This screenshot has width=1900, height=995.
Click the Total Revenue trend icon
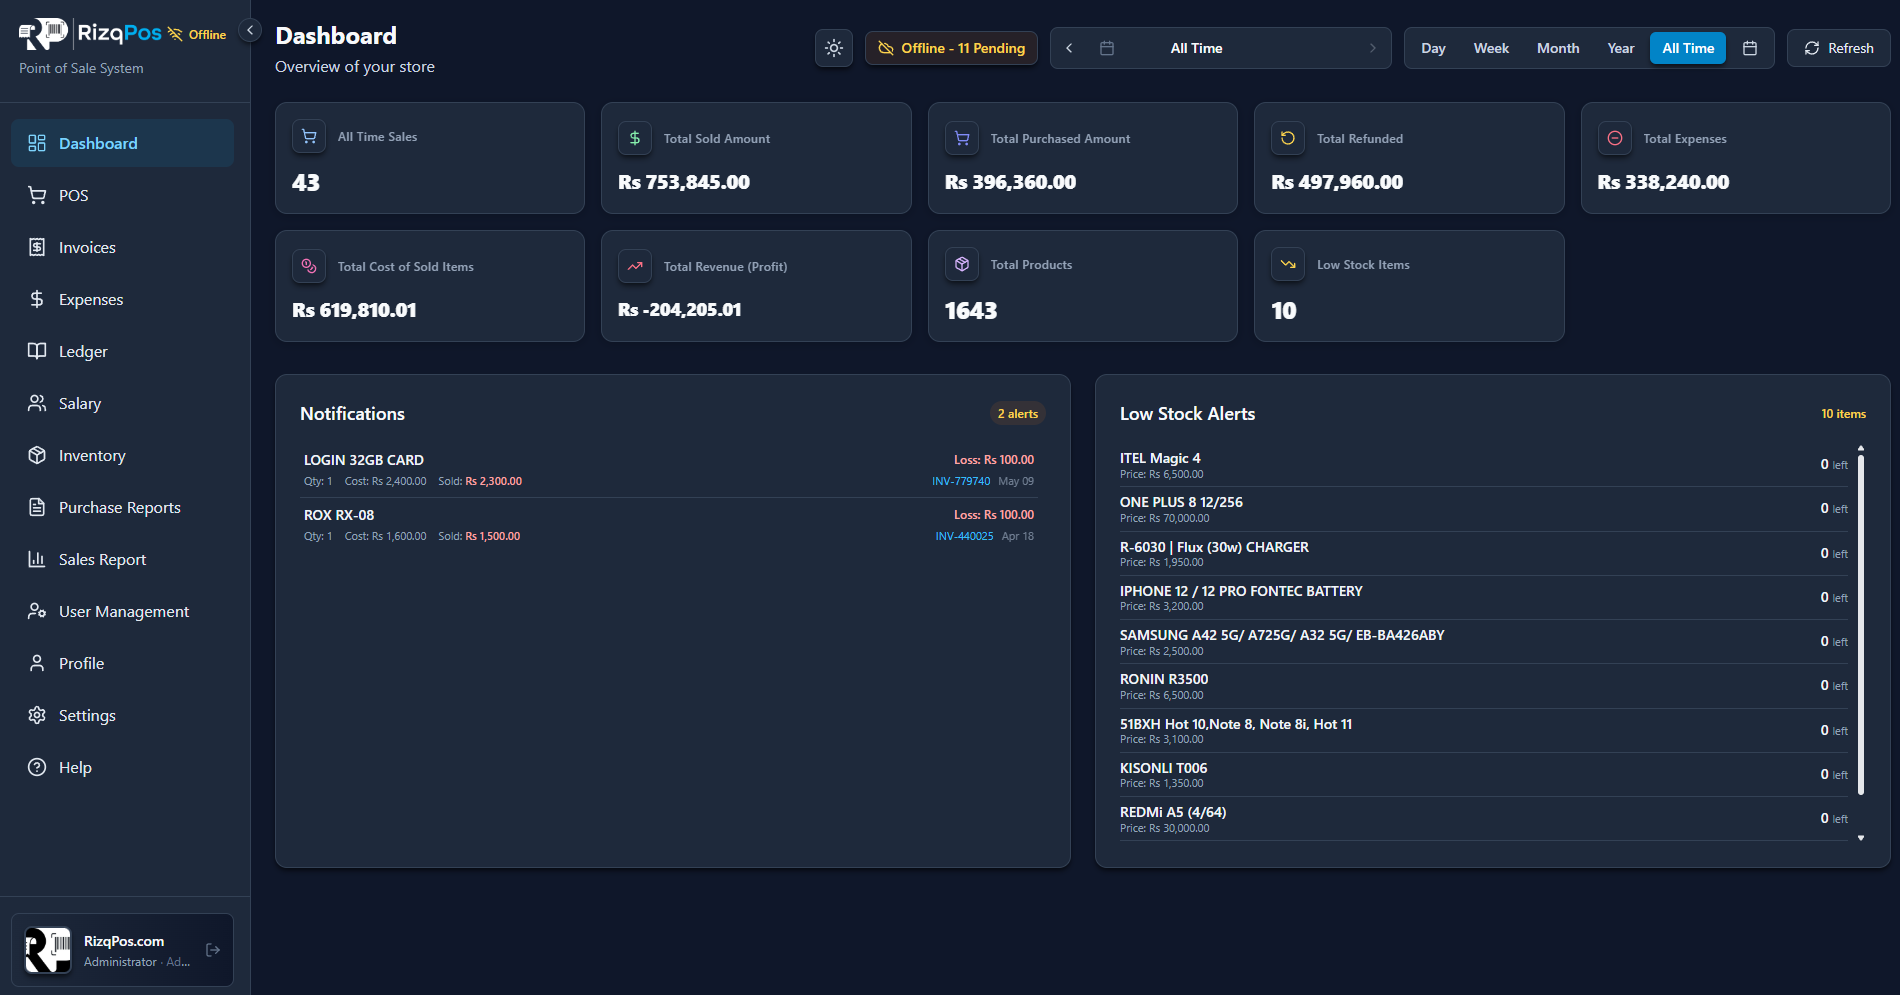pyautogui.click(x=635, y=266)
